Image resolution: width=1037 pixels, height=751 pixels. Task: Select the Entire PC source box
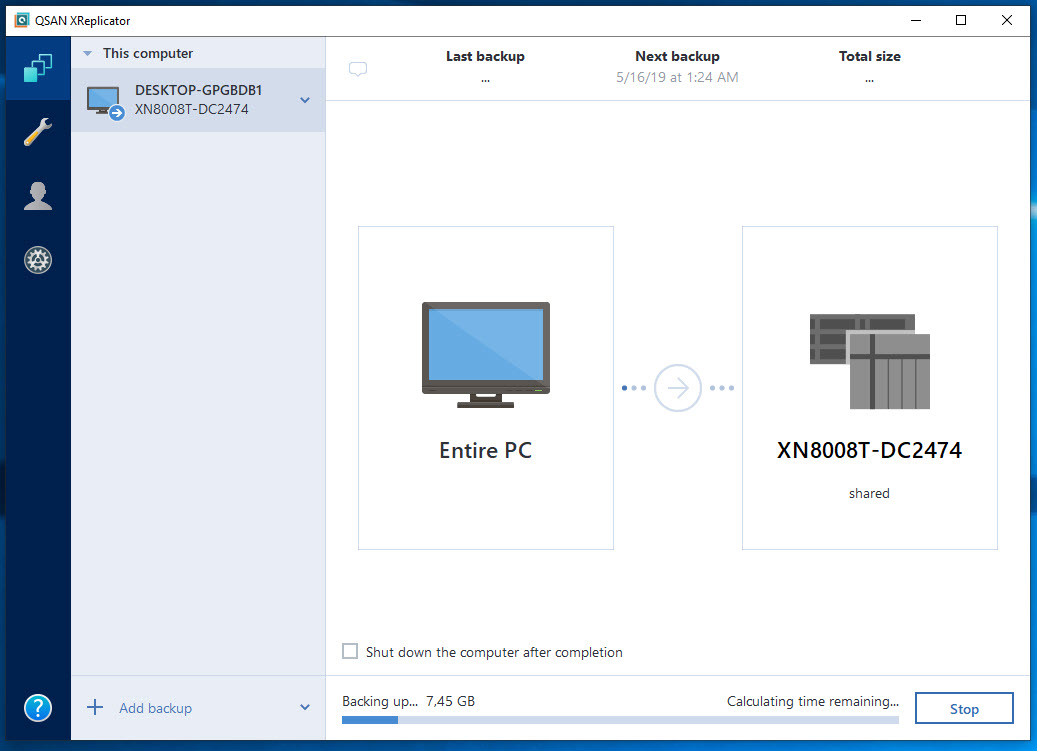486,388
